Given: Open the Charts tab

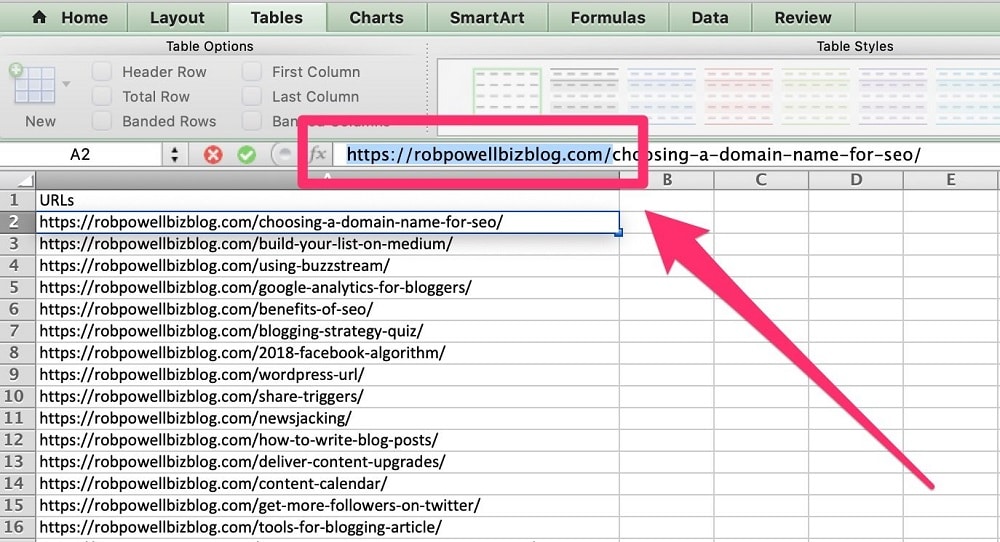Looking at the screenshot, I should click(376, 17).
